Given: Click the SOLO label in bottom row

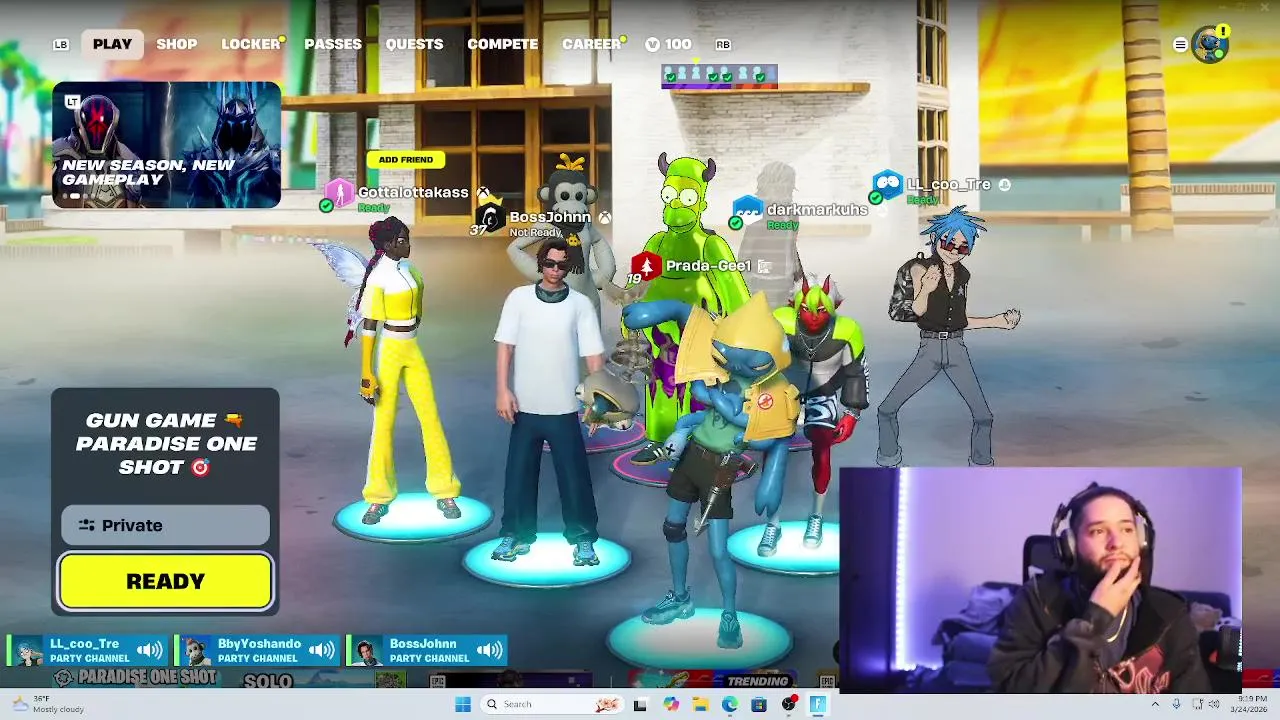Looking at the screenshot, I should 268,681.
